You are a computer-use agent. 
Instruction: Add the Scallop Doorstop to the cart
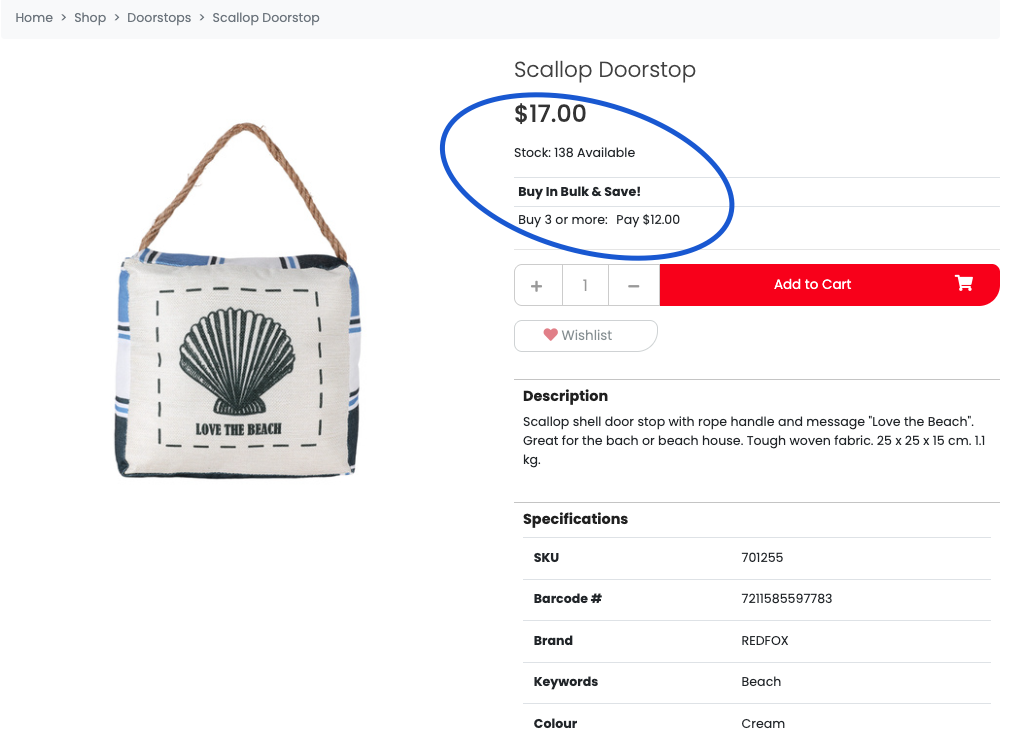click(812, 284)
